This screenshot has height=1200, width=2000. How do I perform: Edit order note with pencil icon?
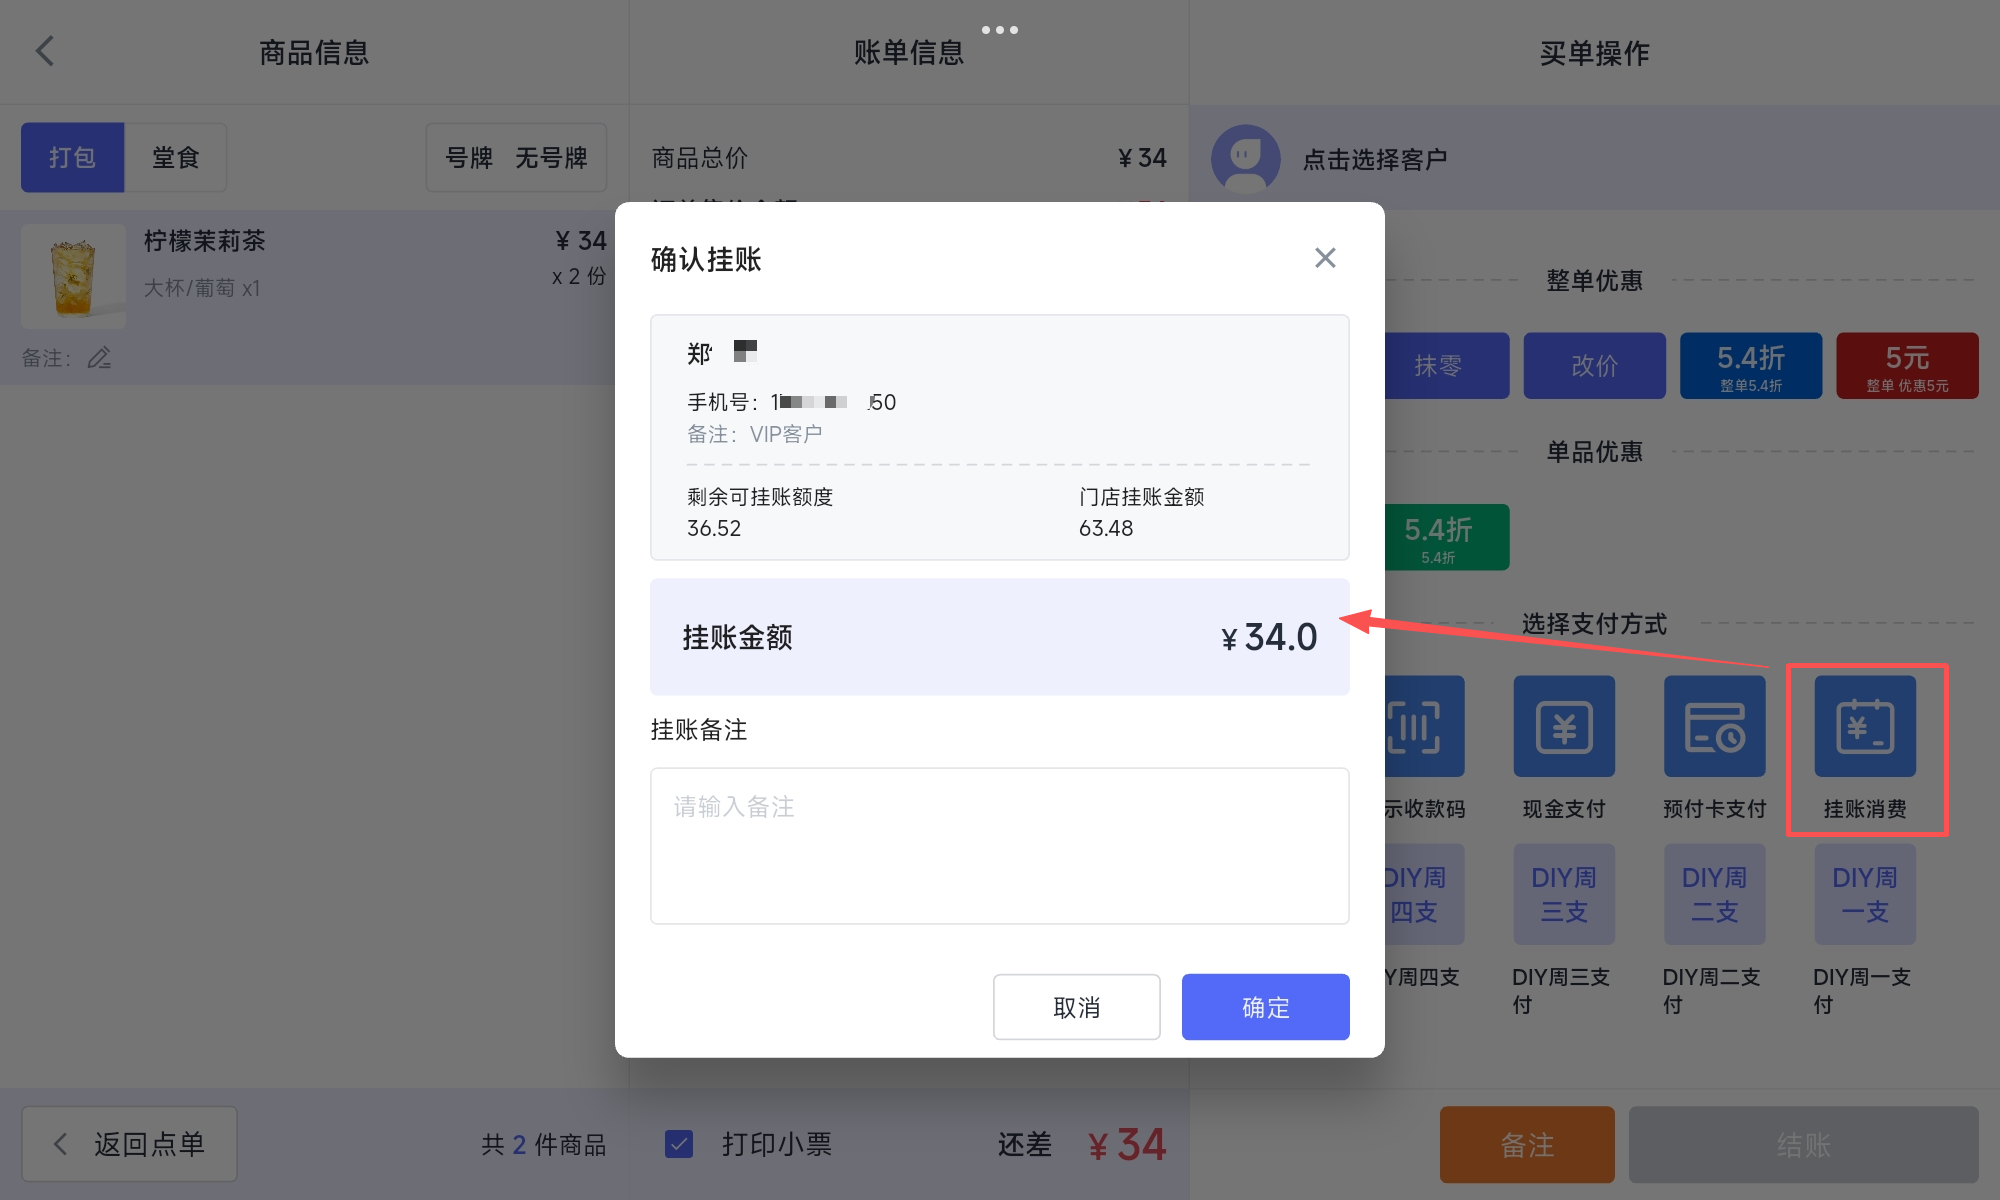(x=99, y=358)
